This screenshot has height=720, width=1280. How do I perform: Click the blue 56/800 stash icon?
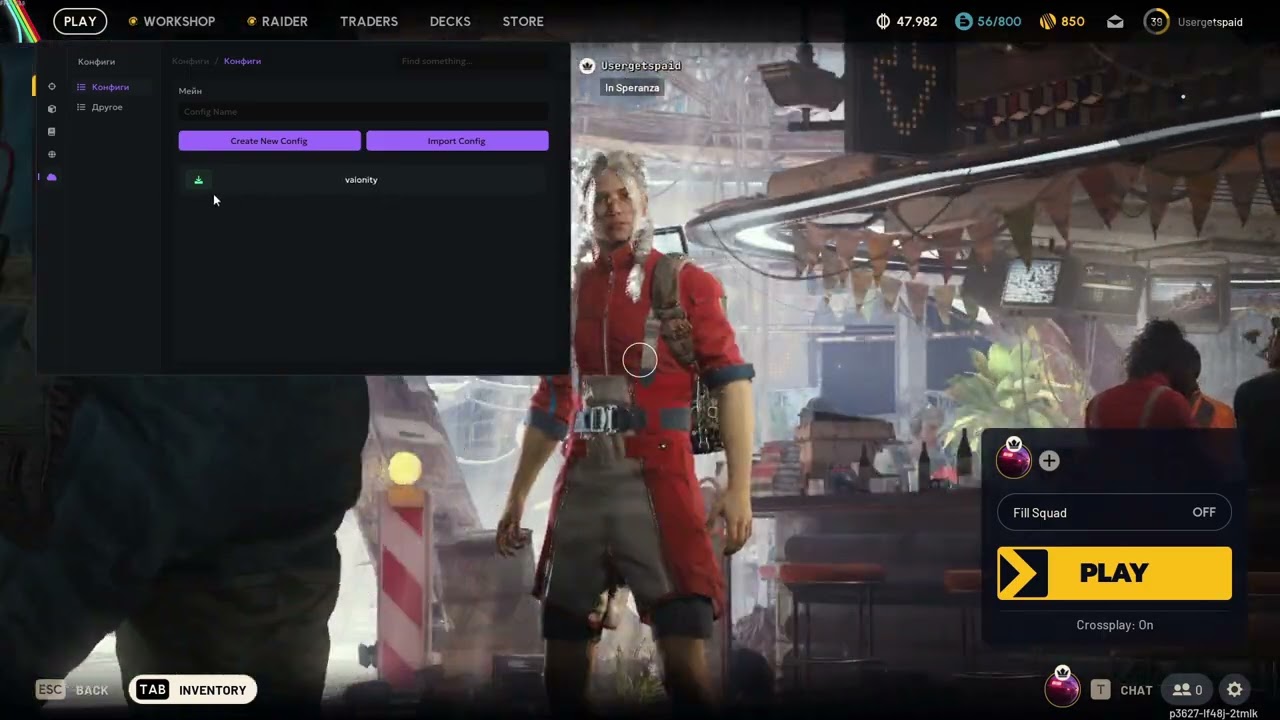tap(963, 21)
